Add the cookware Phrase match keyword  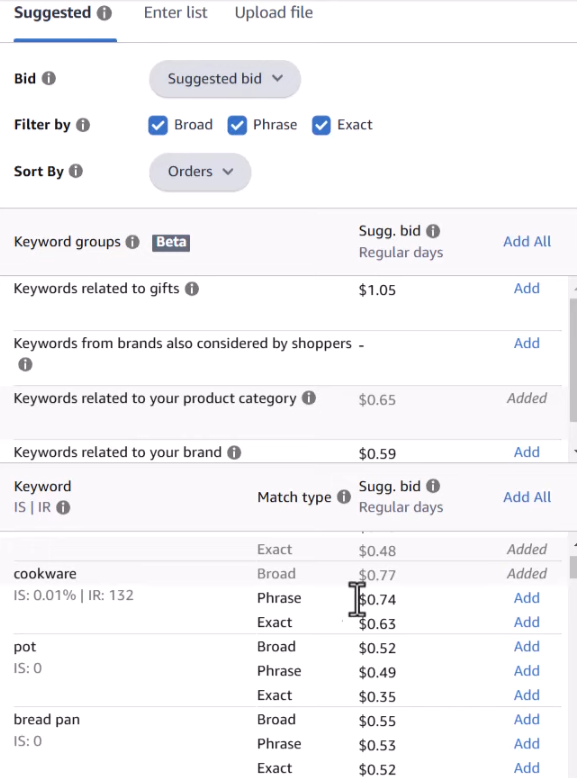point(526,598)
